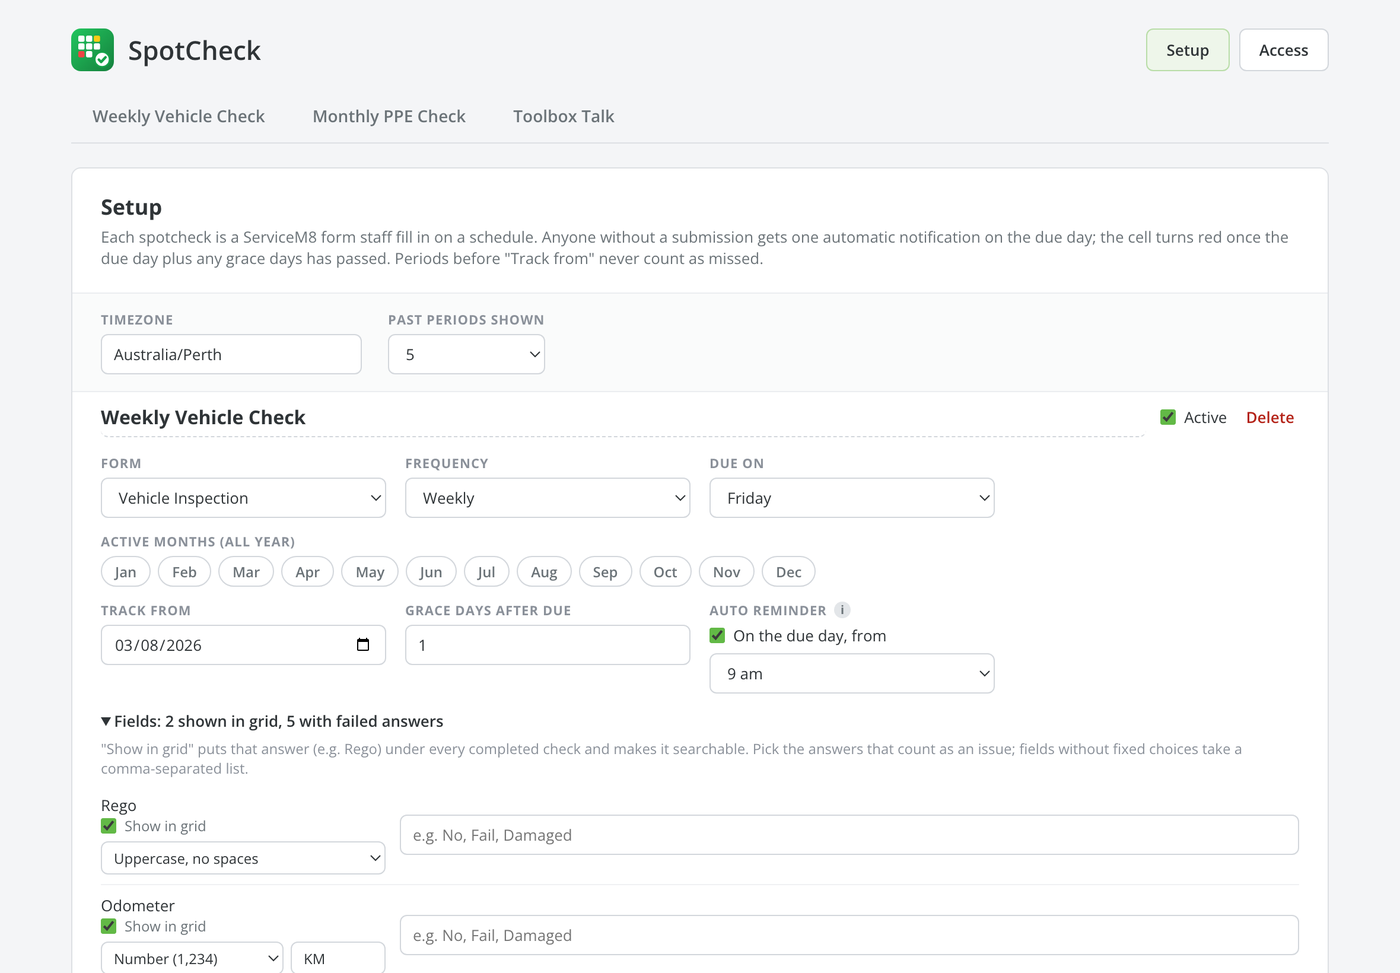Click the KM unit field
Image resolution: width=1400 pixels, height=973 pixels.
point(338,958)
